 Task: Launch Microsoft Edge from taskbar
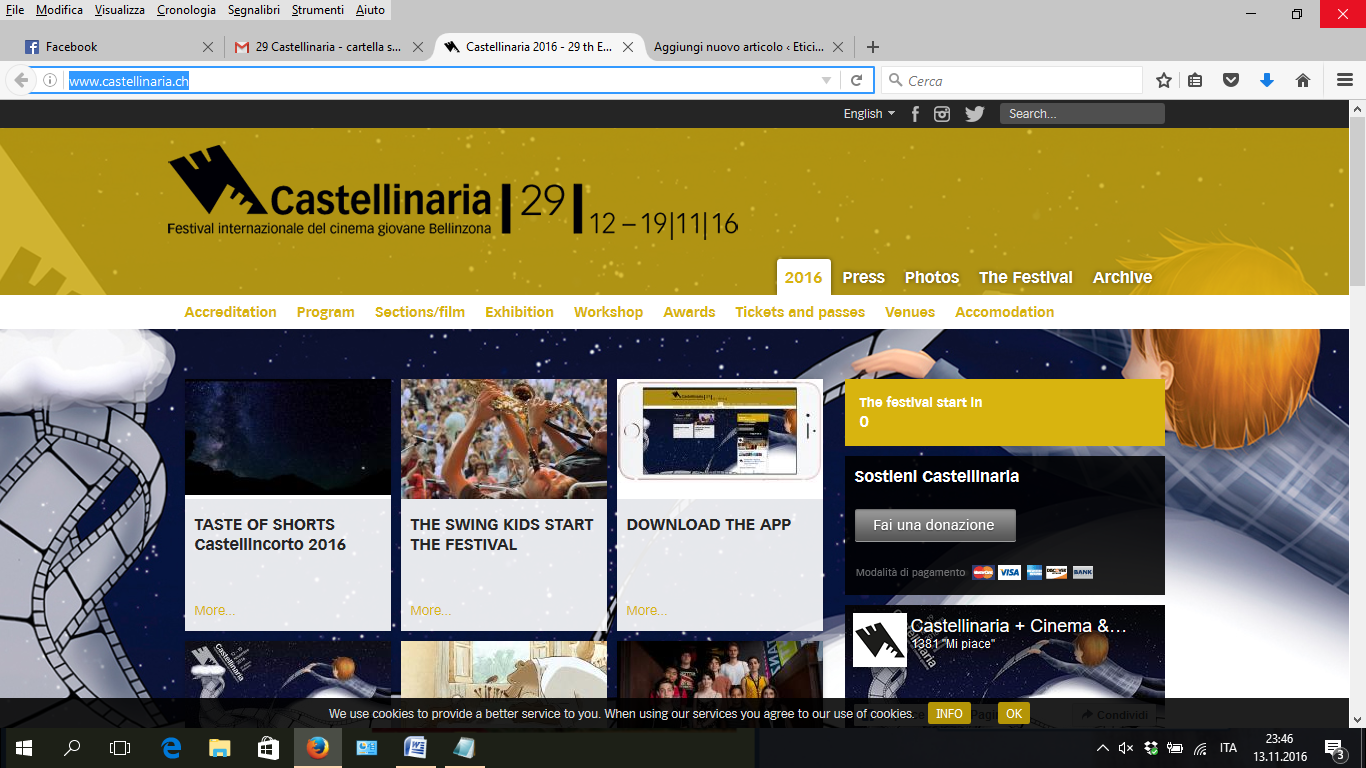[x=171, y=747]
